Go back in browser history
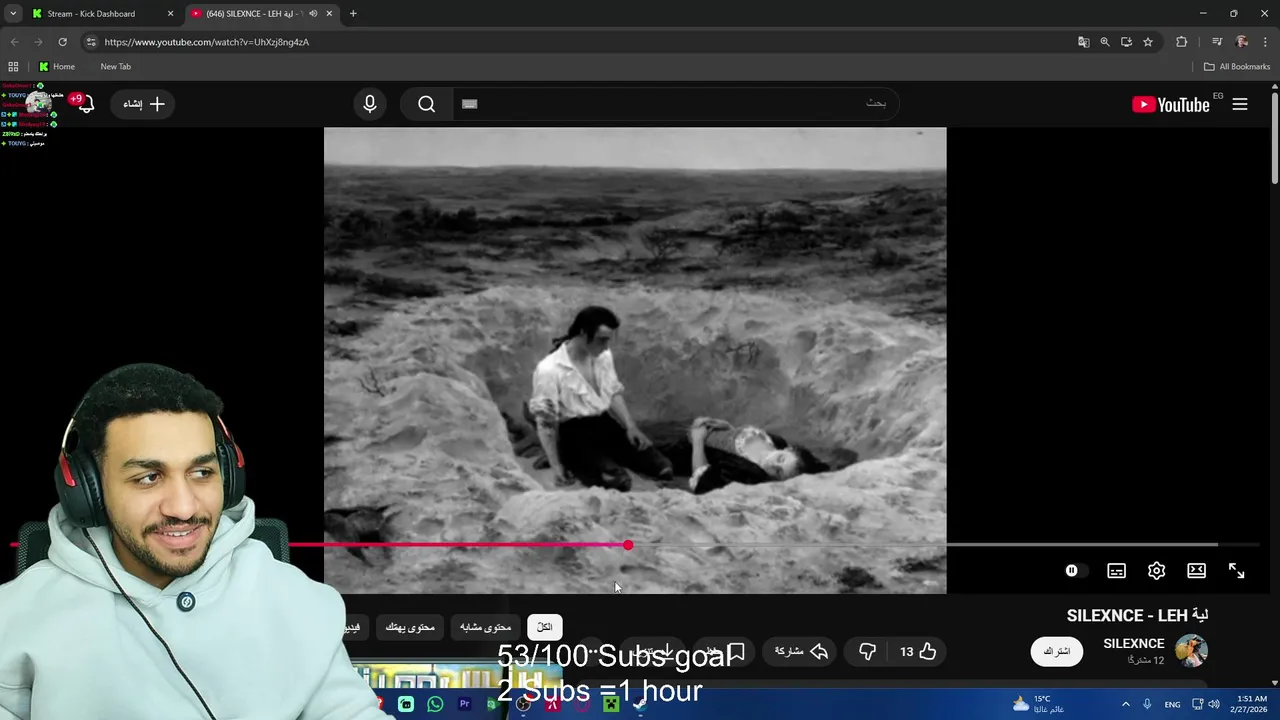The width and height of the screenshot is (1280, 720). [x=14, y=42]
